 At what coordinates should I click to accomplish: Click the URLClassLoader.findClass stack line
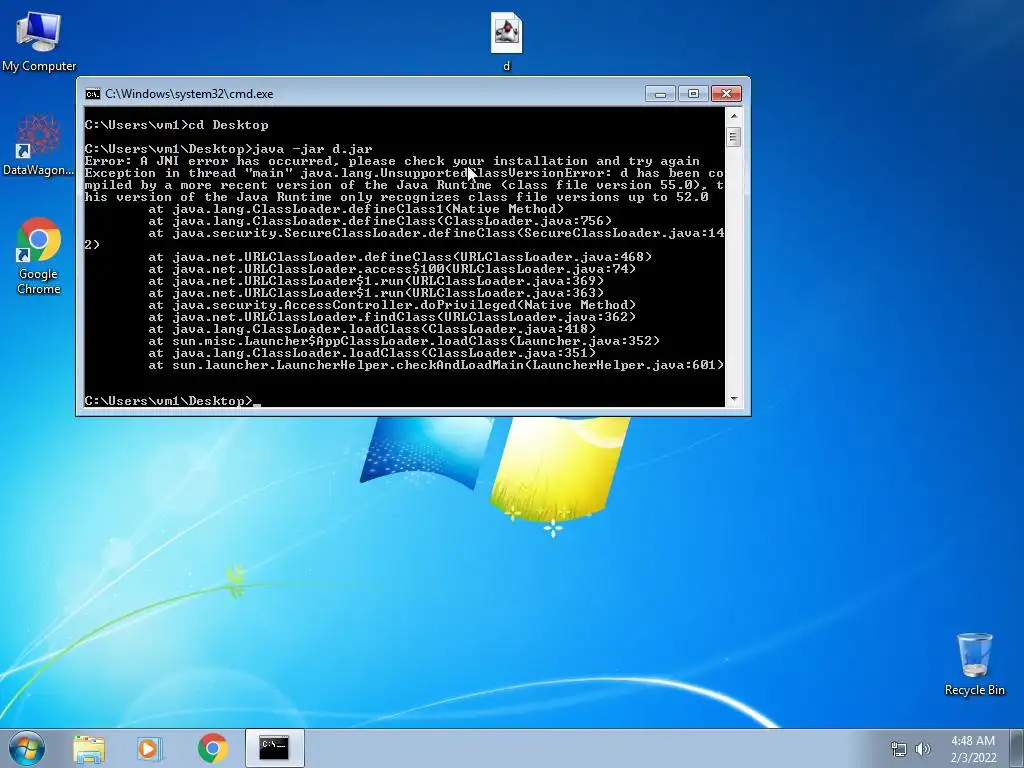(392, 317)
